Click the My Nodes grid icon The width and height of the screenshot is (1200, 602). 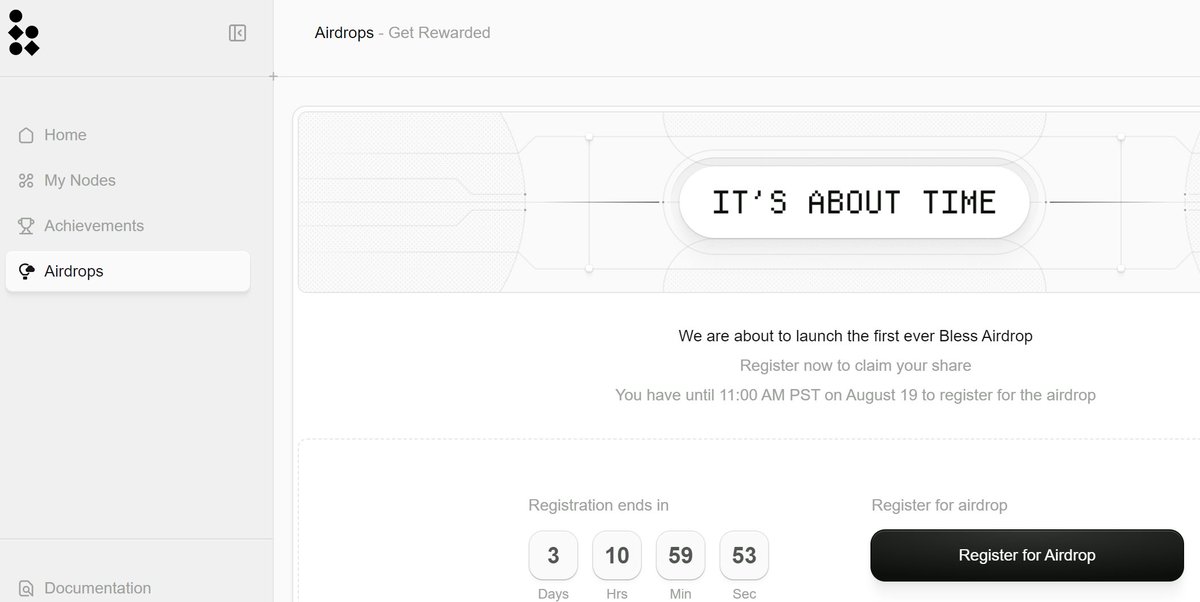pyautogui.click(x=26, y=181)
